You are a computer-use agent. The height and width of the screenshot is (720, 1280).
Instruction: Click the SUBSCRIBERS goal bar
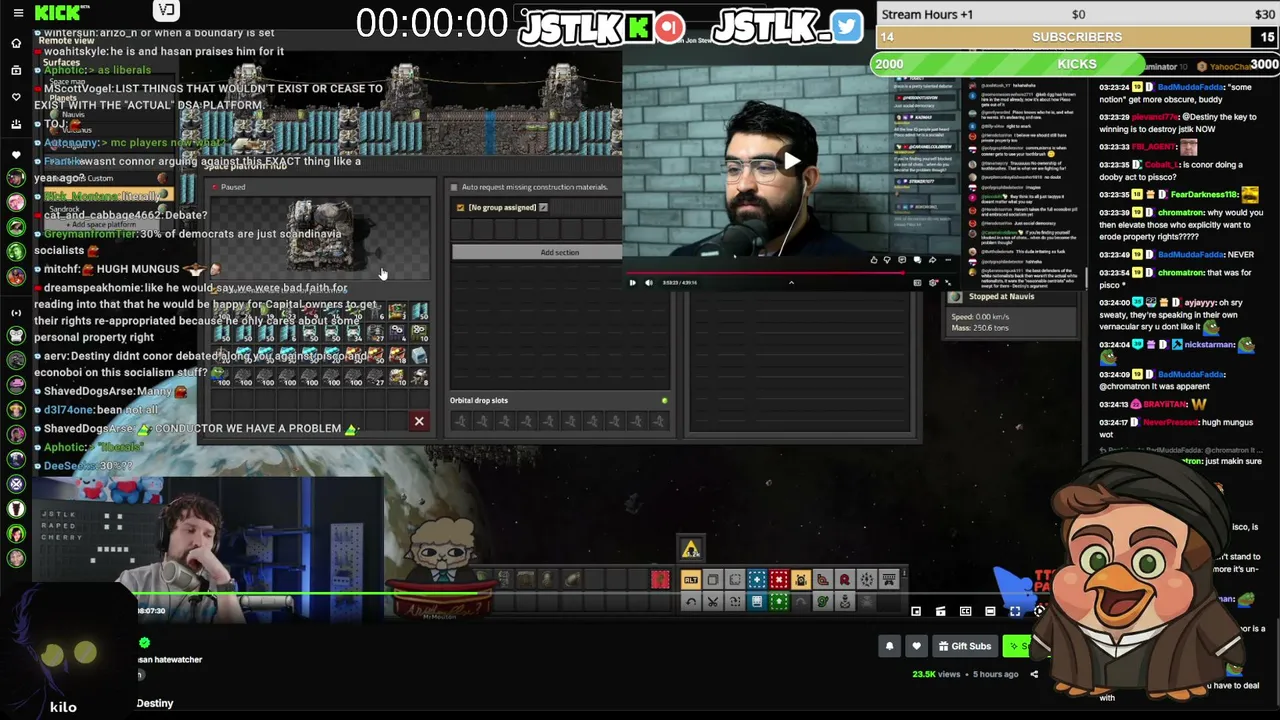click(x=1077, y=37)
